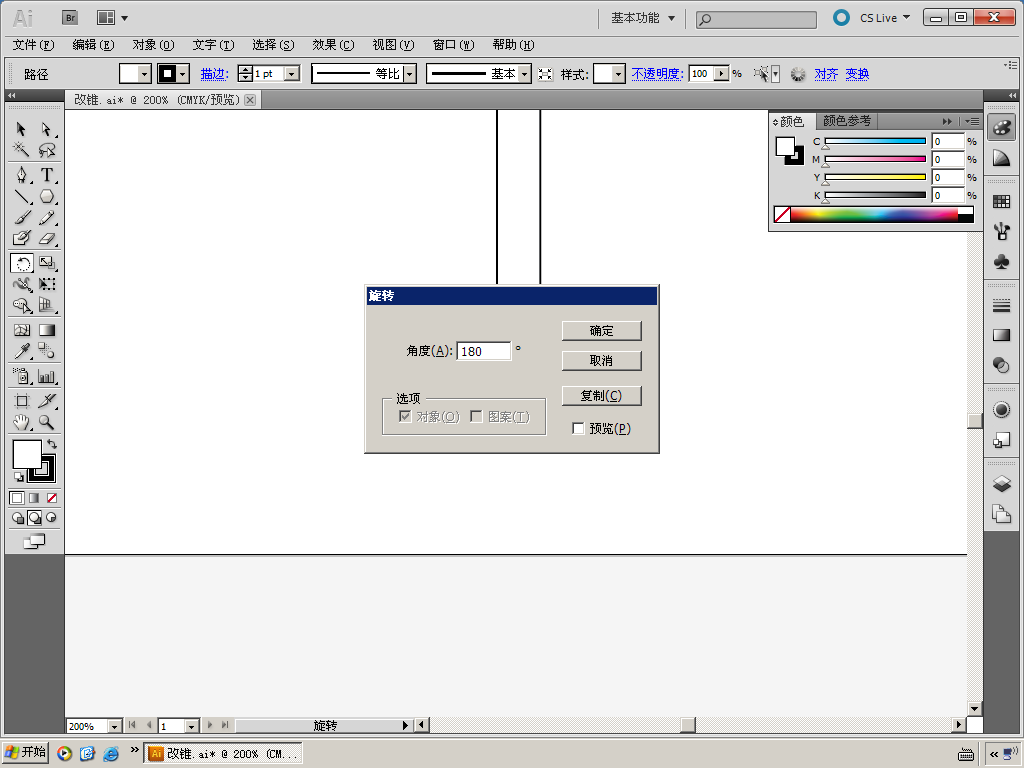Open the File menu

(x=33, y=45)
